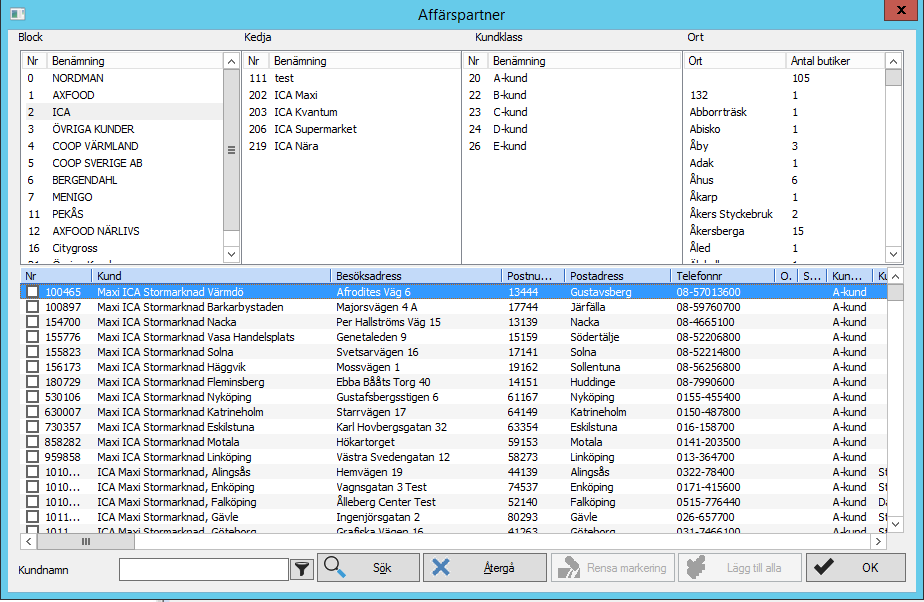924x602 pixels.
Task: Sort customer table by Kund column header
Action: [x=211, y=276]
